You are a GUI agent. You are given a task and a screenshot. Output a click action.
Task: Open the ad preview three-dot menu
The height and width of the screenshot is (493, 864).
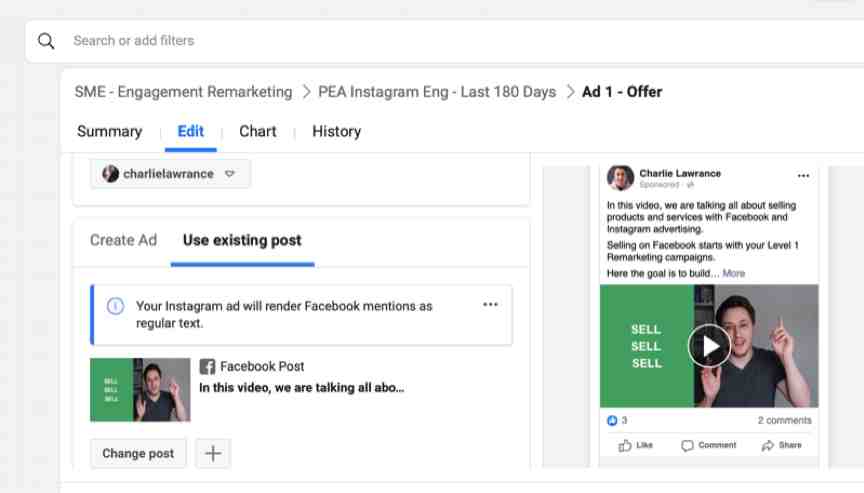803,176
